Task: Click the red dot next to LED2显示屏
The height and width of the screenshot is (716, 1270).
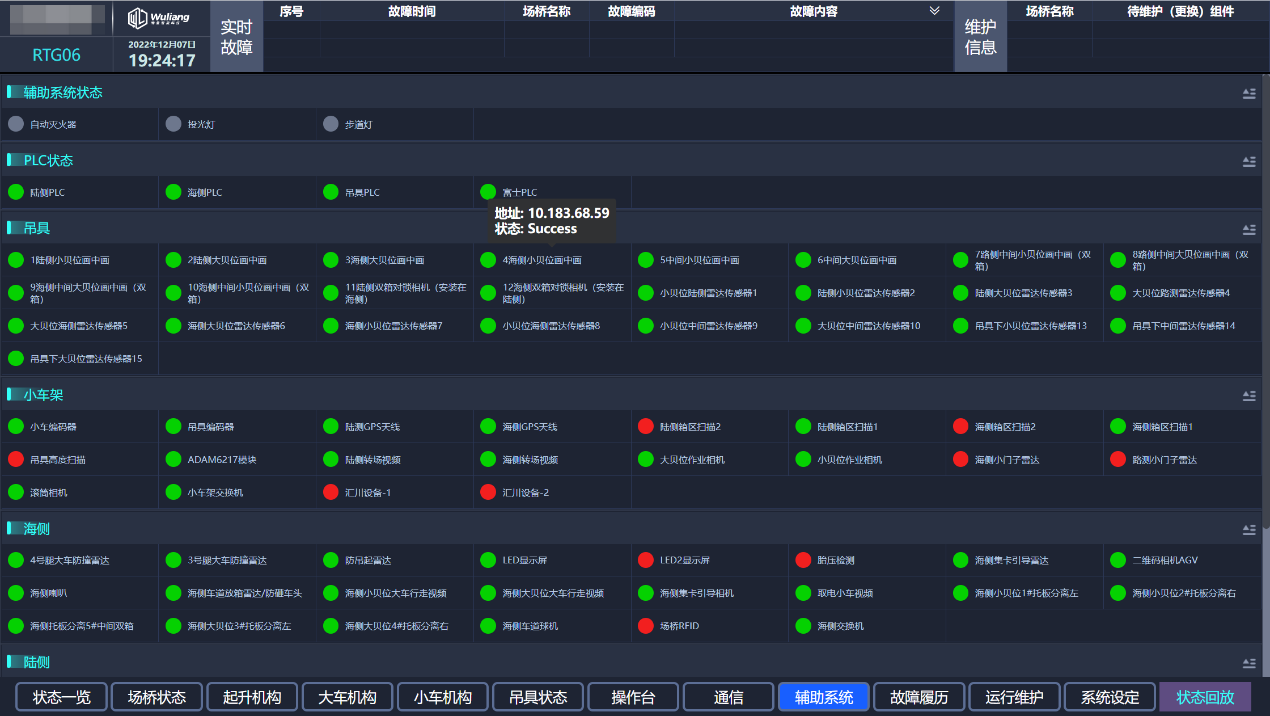Action: 646,560
